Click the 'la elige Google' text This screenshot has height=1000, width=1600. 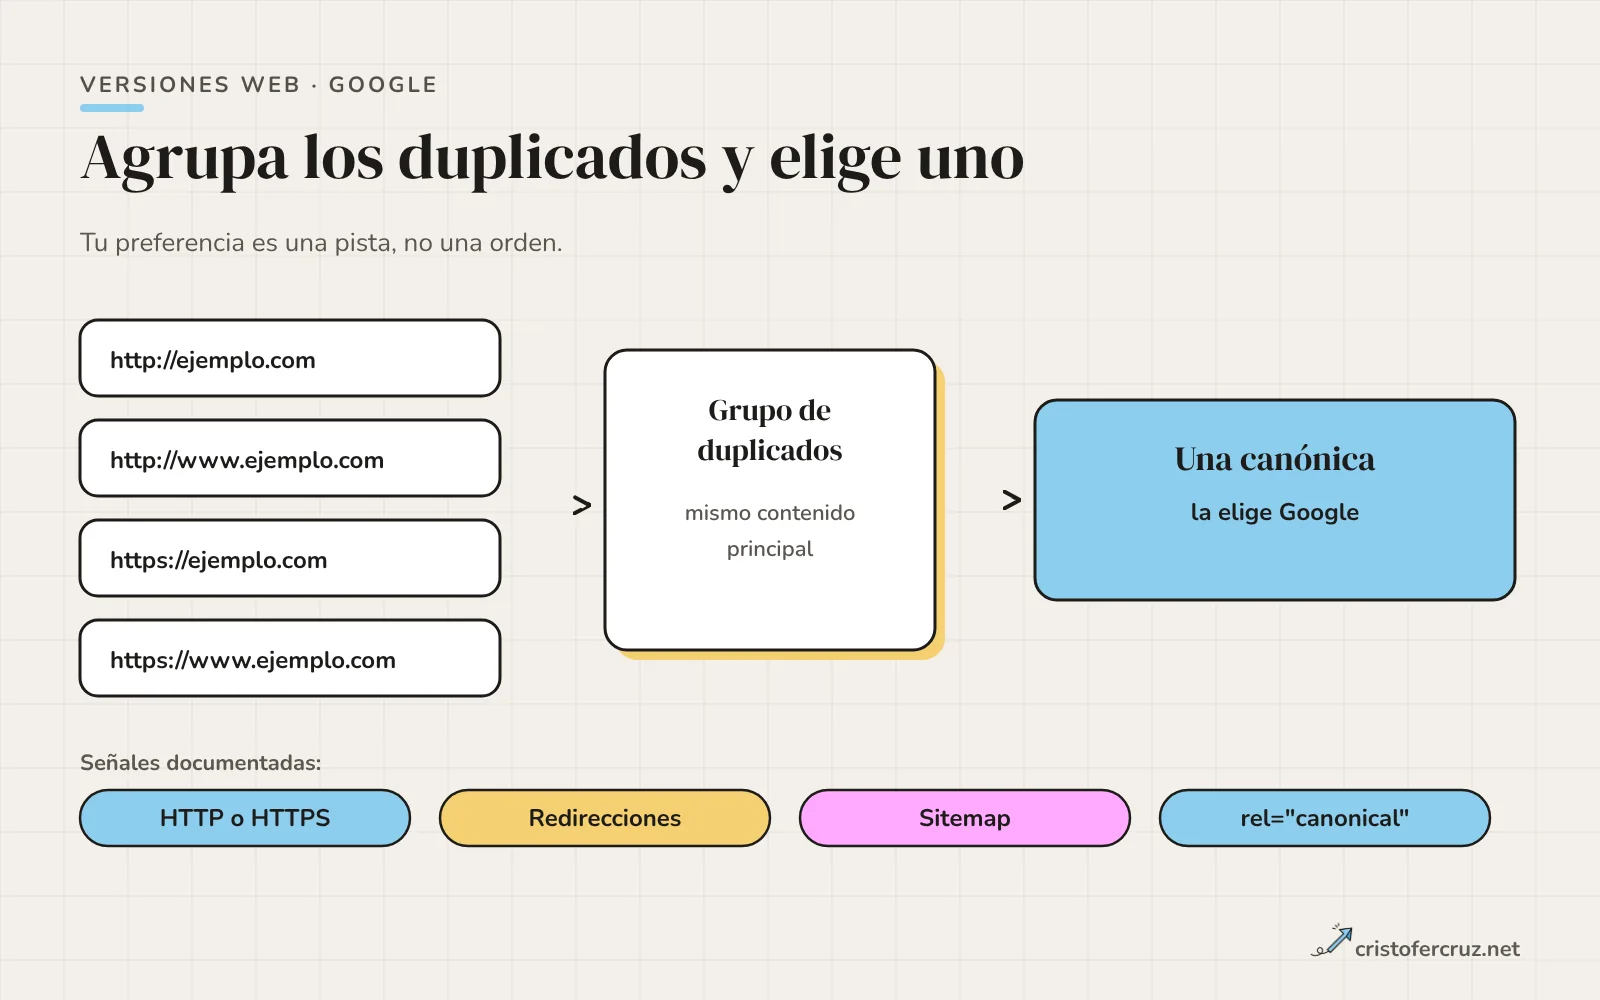click(1275, 512)
